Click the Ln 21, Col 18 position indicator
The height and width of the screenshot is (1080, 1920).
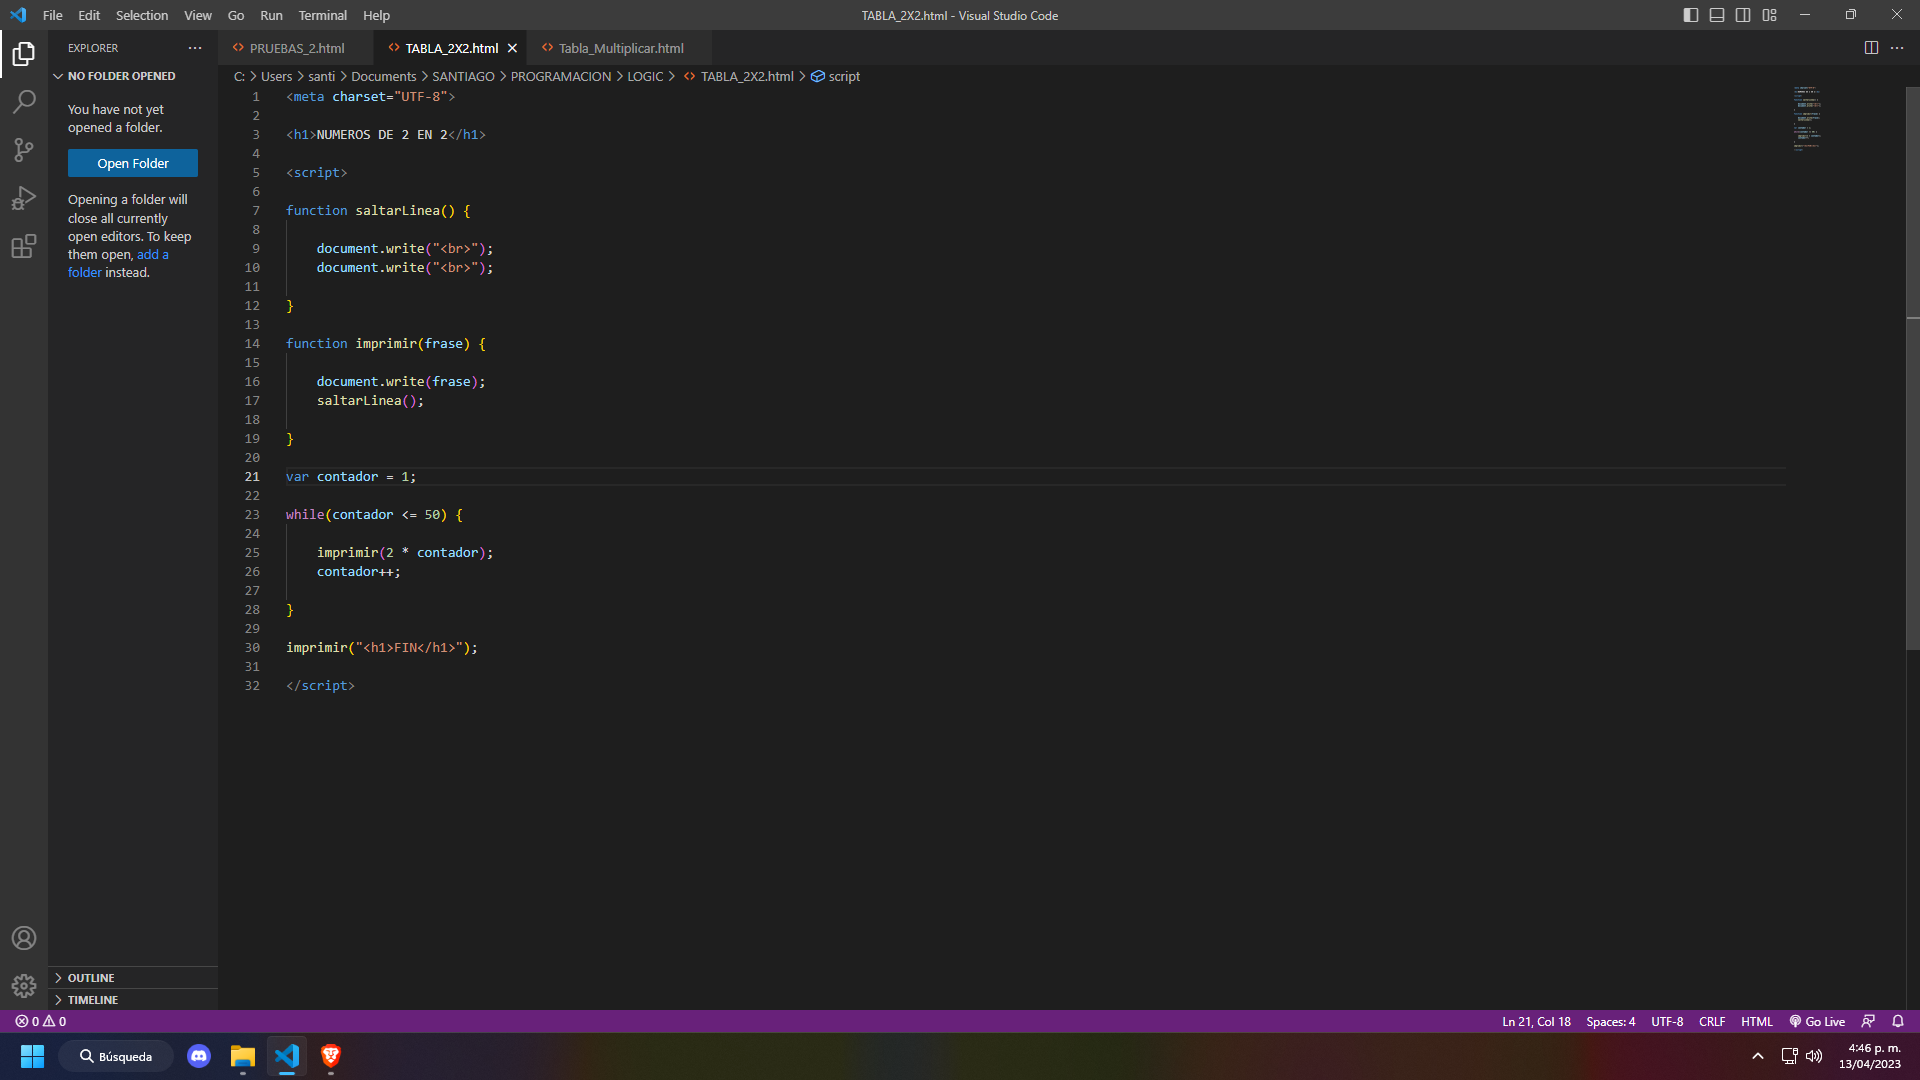click(1536, 1021)
